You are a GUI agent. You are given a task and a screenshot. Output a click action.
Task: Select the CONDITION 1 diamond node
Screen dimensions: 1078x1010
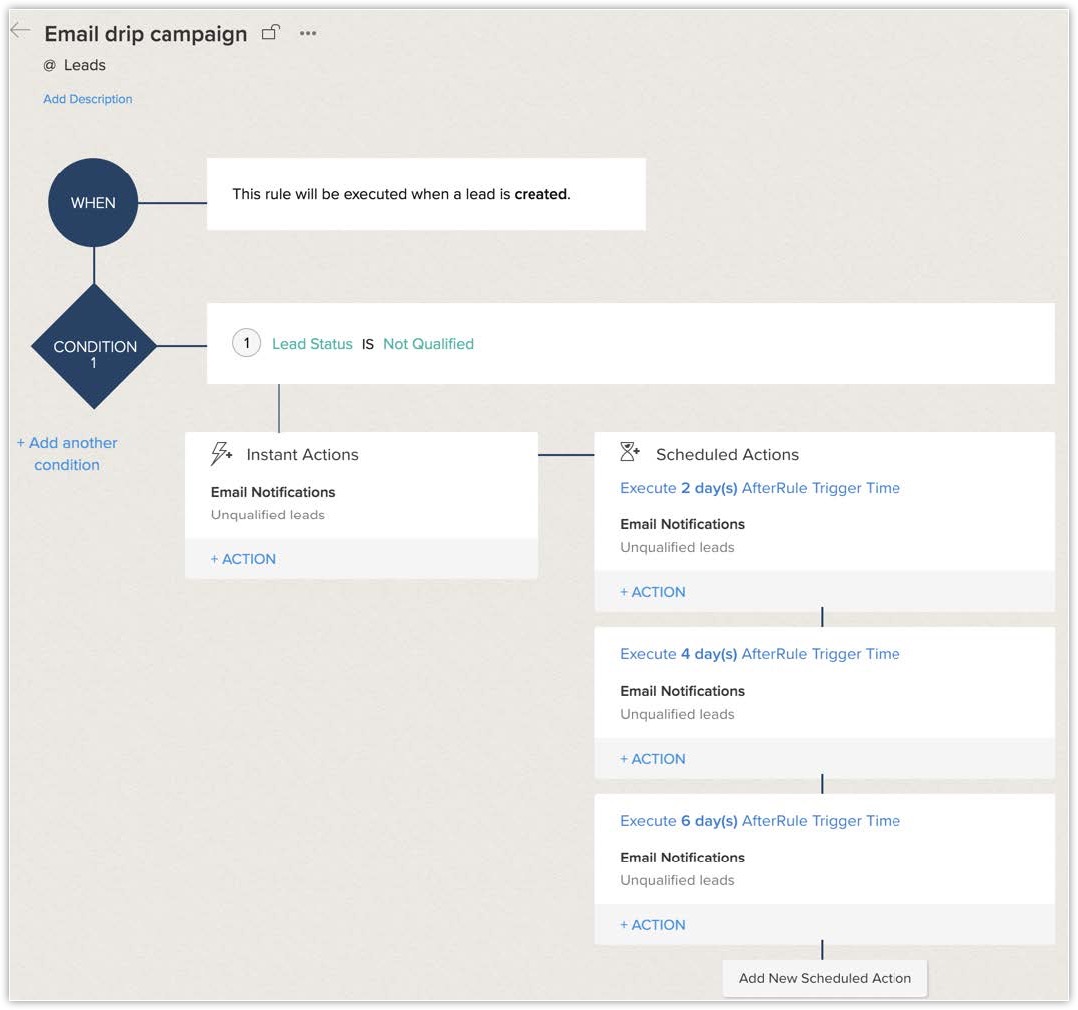pos(94,347)
